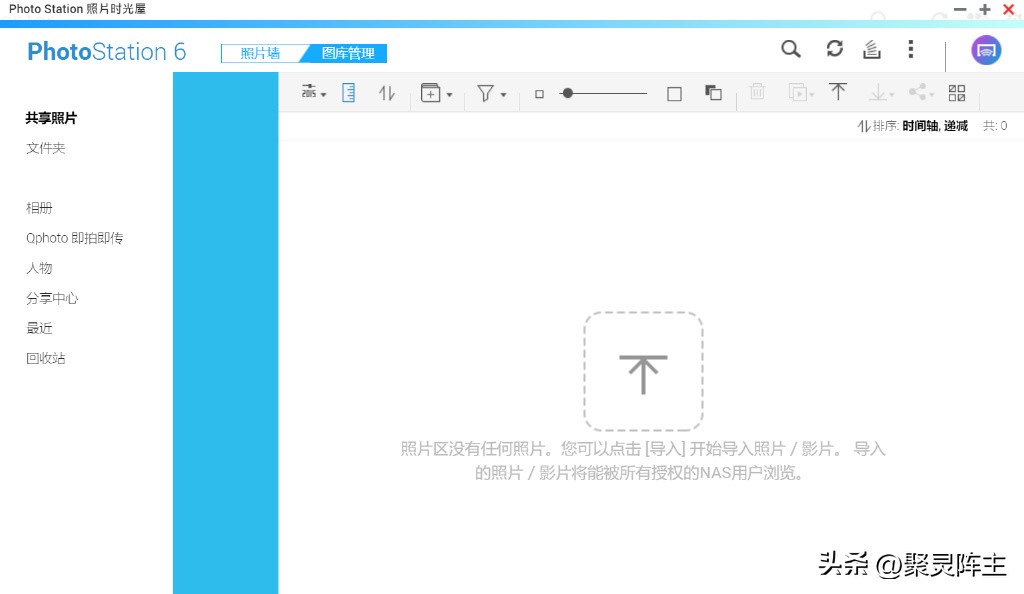Open the three-dot more options menu
Image resolution: width=1024 pixels, height=594 pixels.
coord(910,50)
